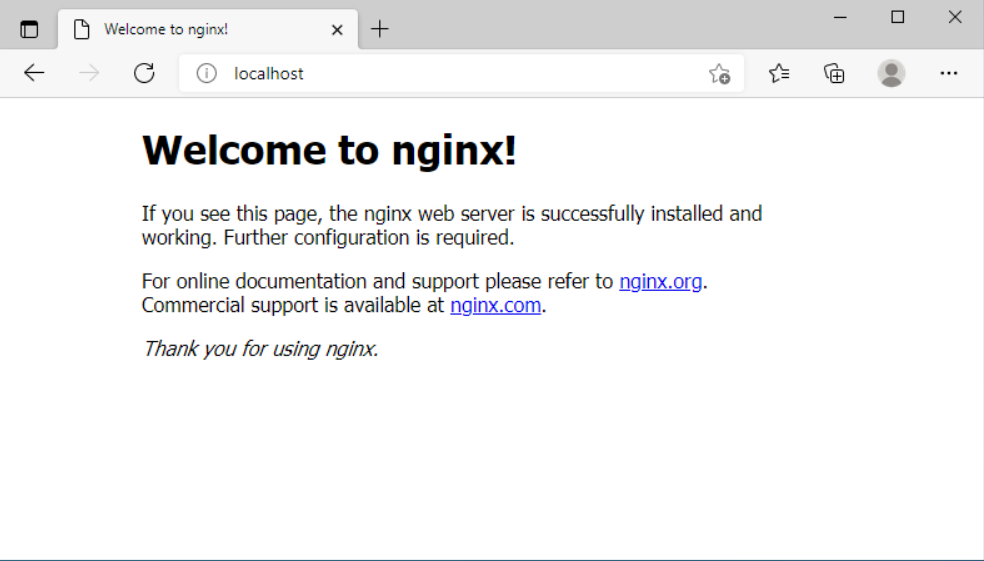Select the 'Welcome to nginx!' tab

tap(208, 29)
